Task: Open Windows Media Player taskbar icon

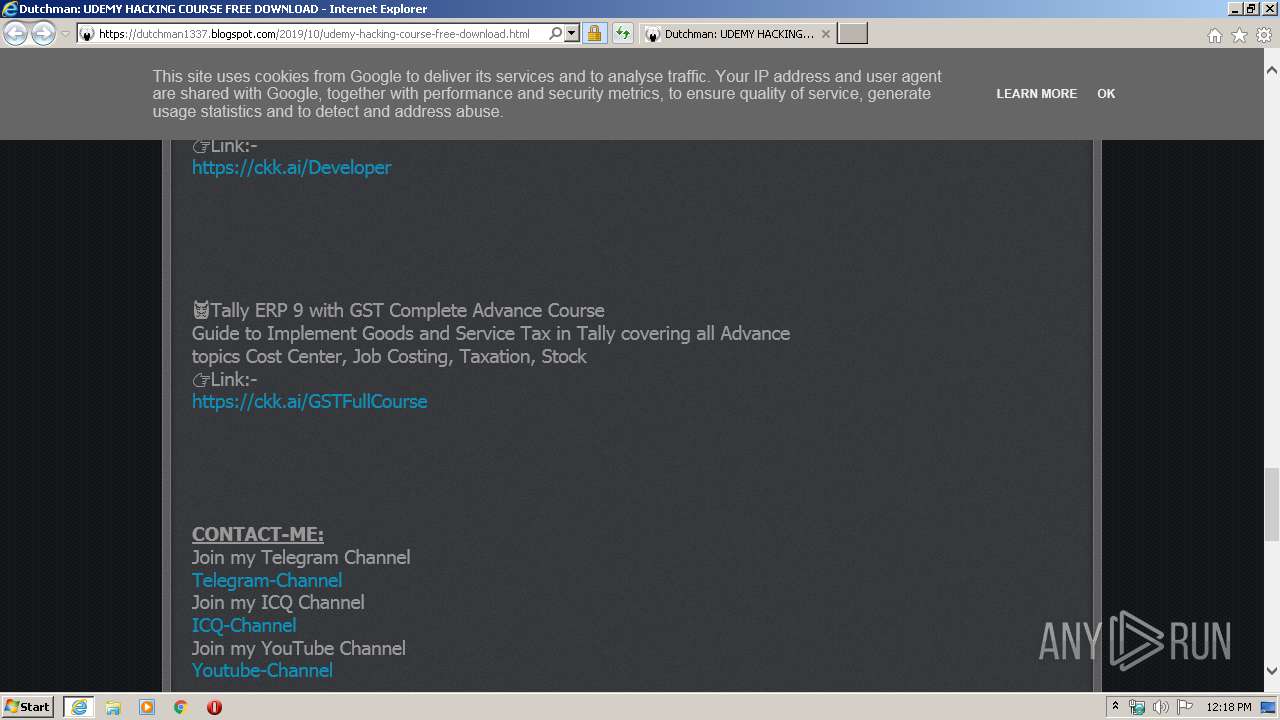Action: pos(147,707)
